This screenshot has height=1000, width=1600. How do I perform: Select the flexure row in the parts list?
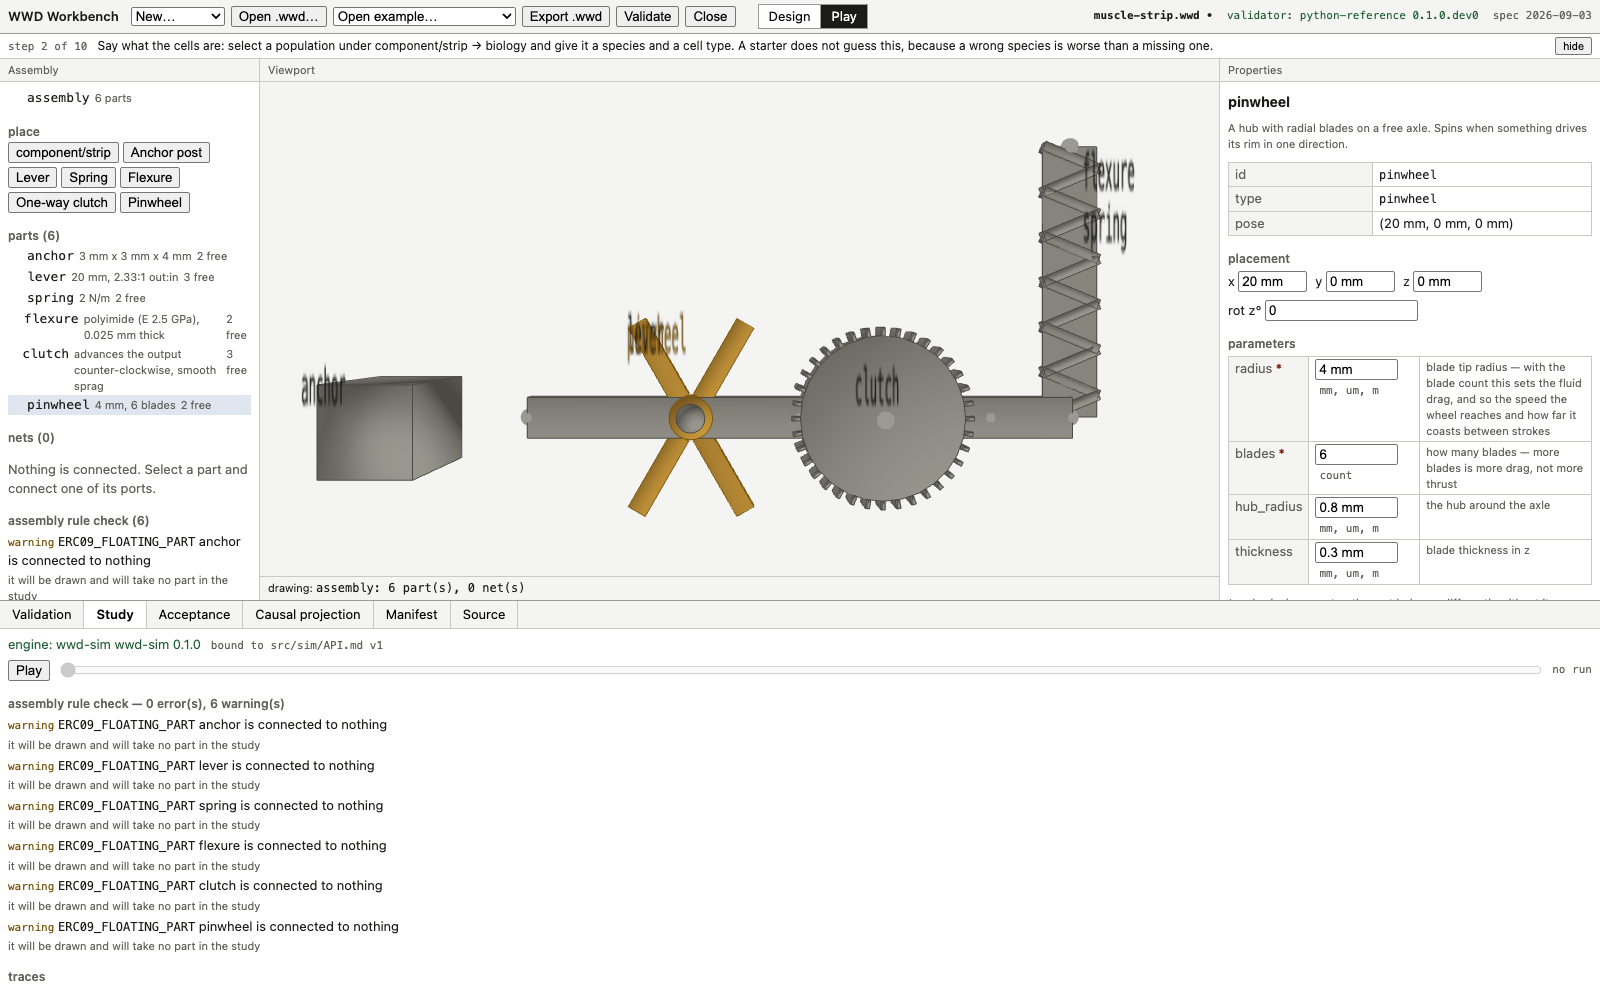(129, 327)
